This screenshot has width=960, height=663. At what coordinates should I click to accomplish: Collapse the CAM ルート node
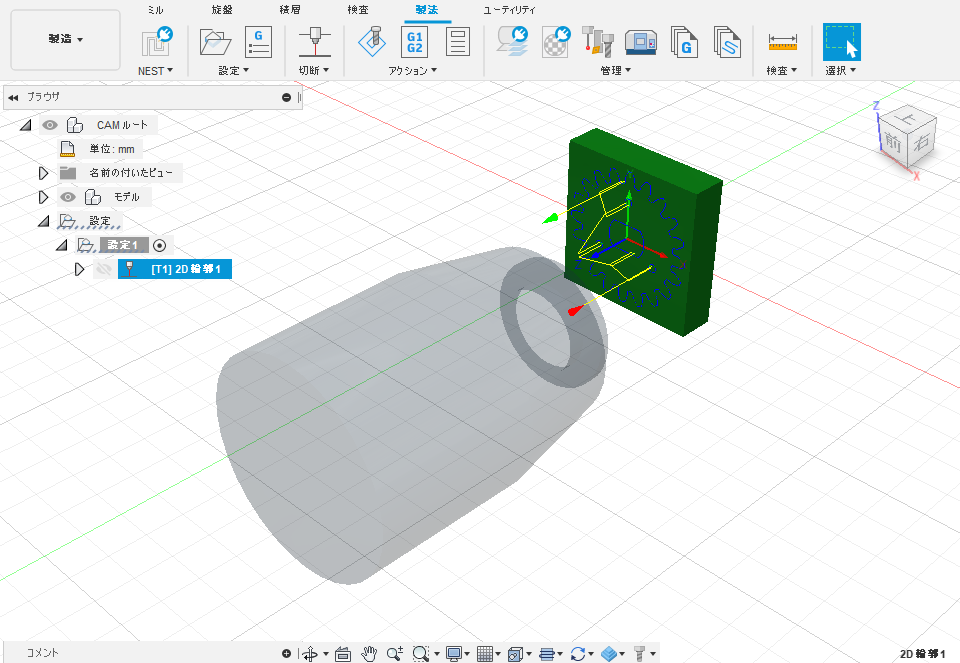(25, 125)
